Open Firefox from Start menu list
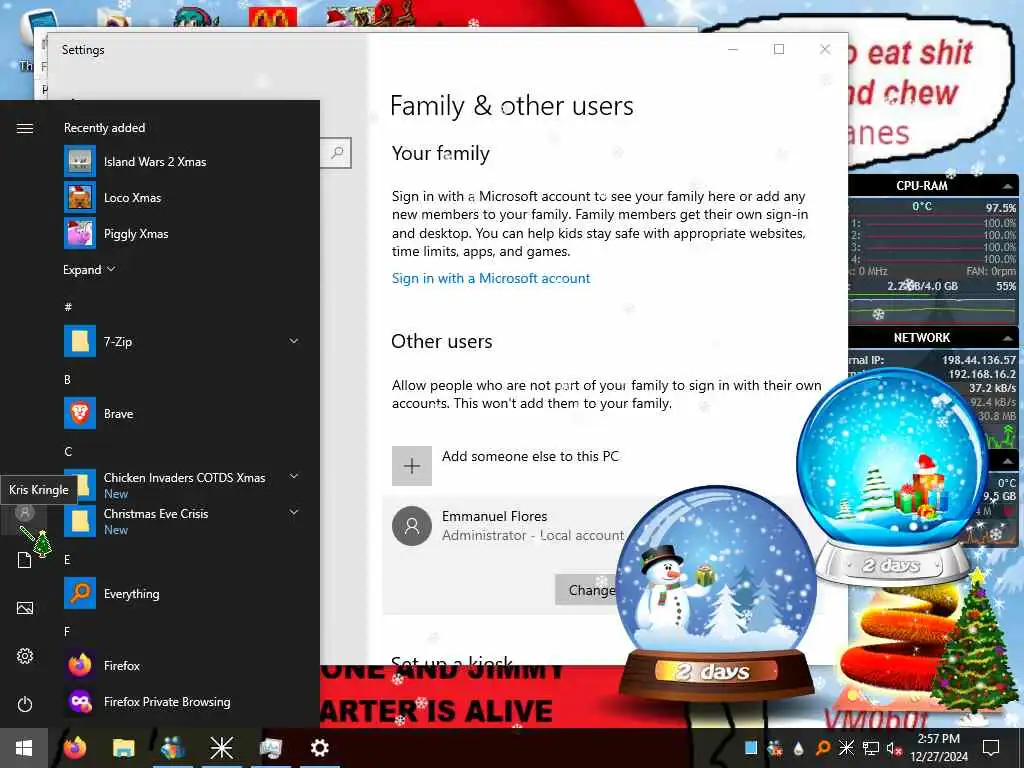The image size is (1024, 768). pyautogui.click(x=121, y=665)
